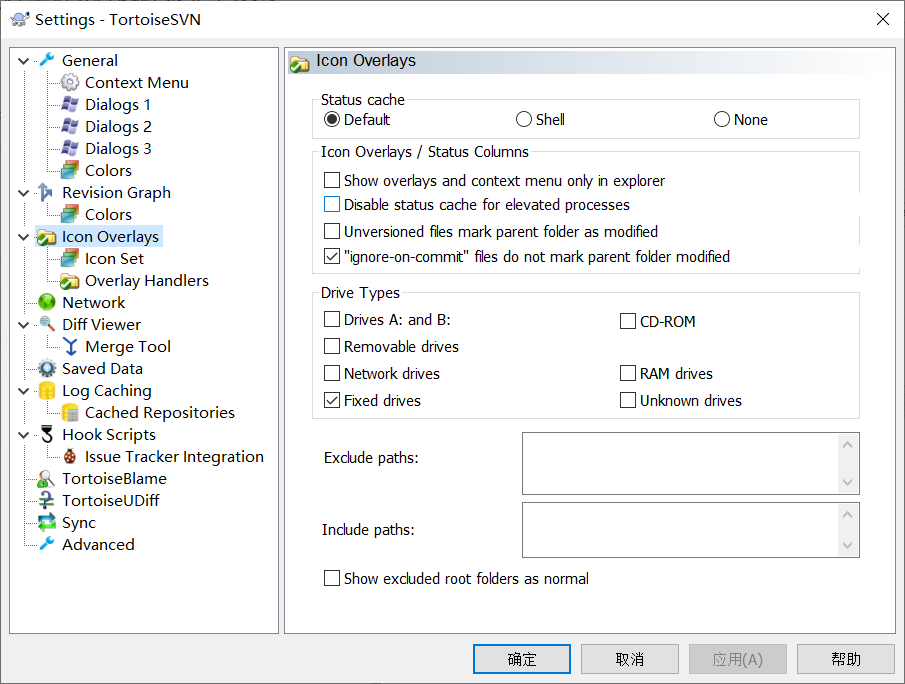Click the 确定 confirm button

tap(522, 659)
